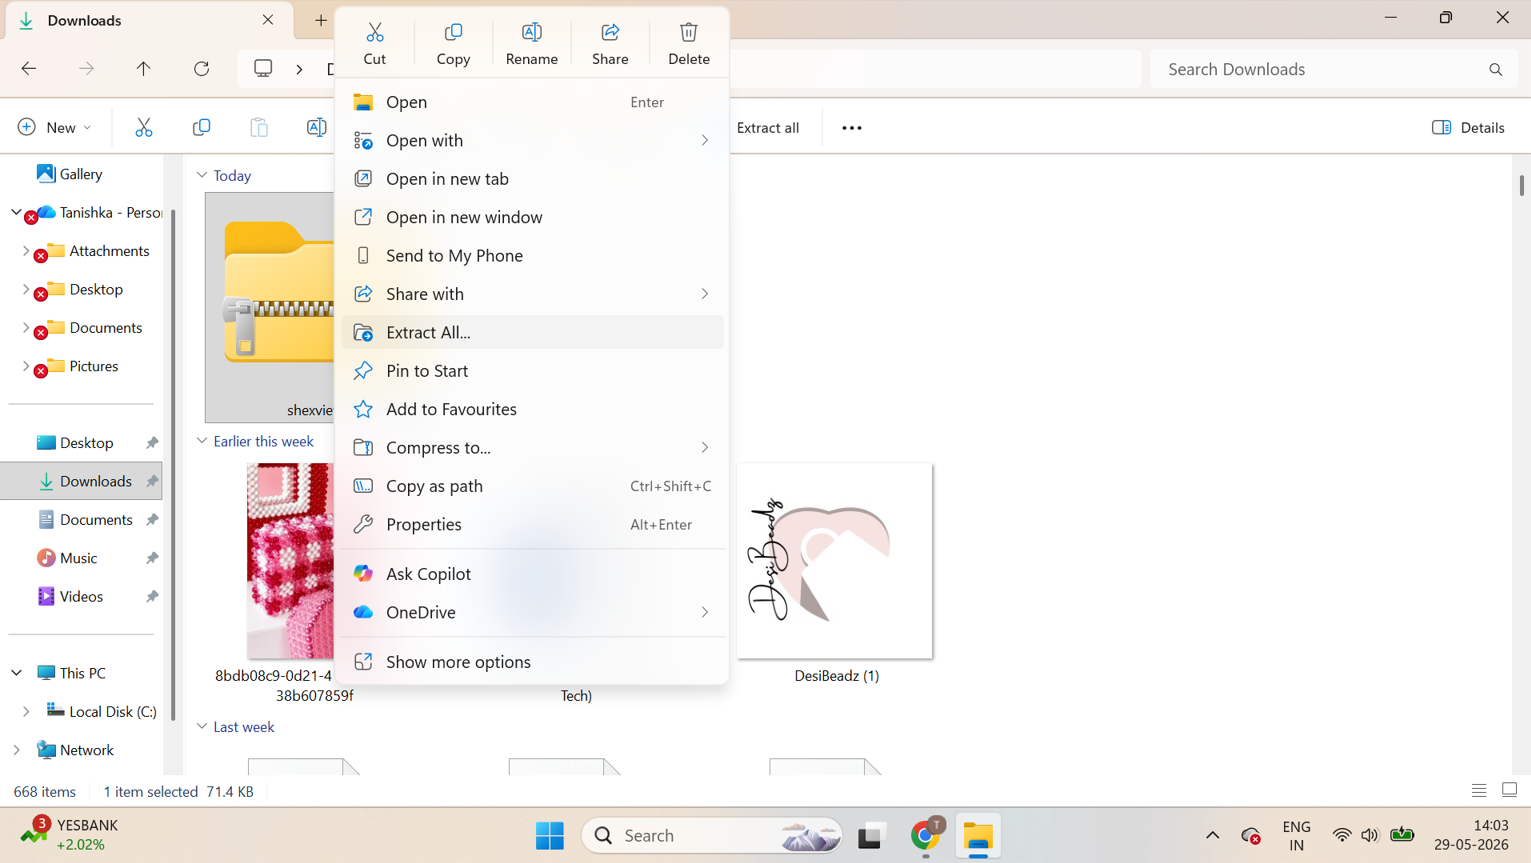Choose Pin to Start

pos(532,371)
